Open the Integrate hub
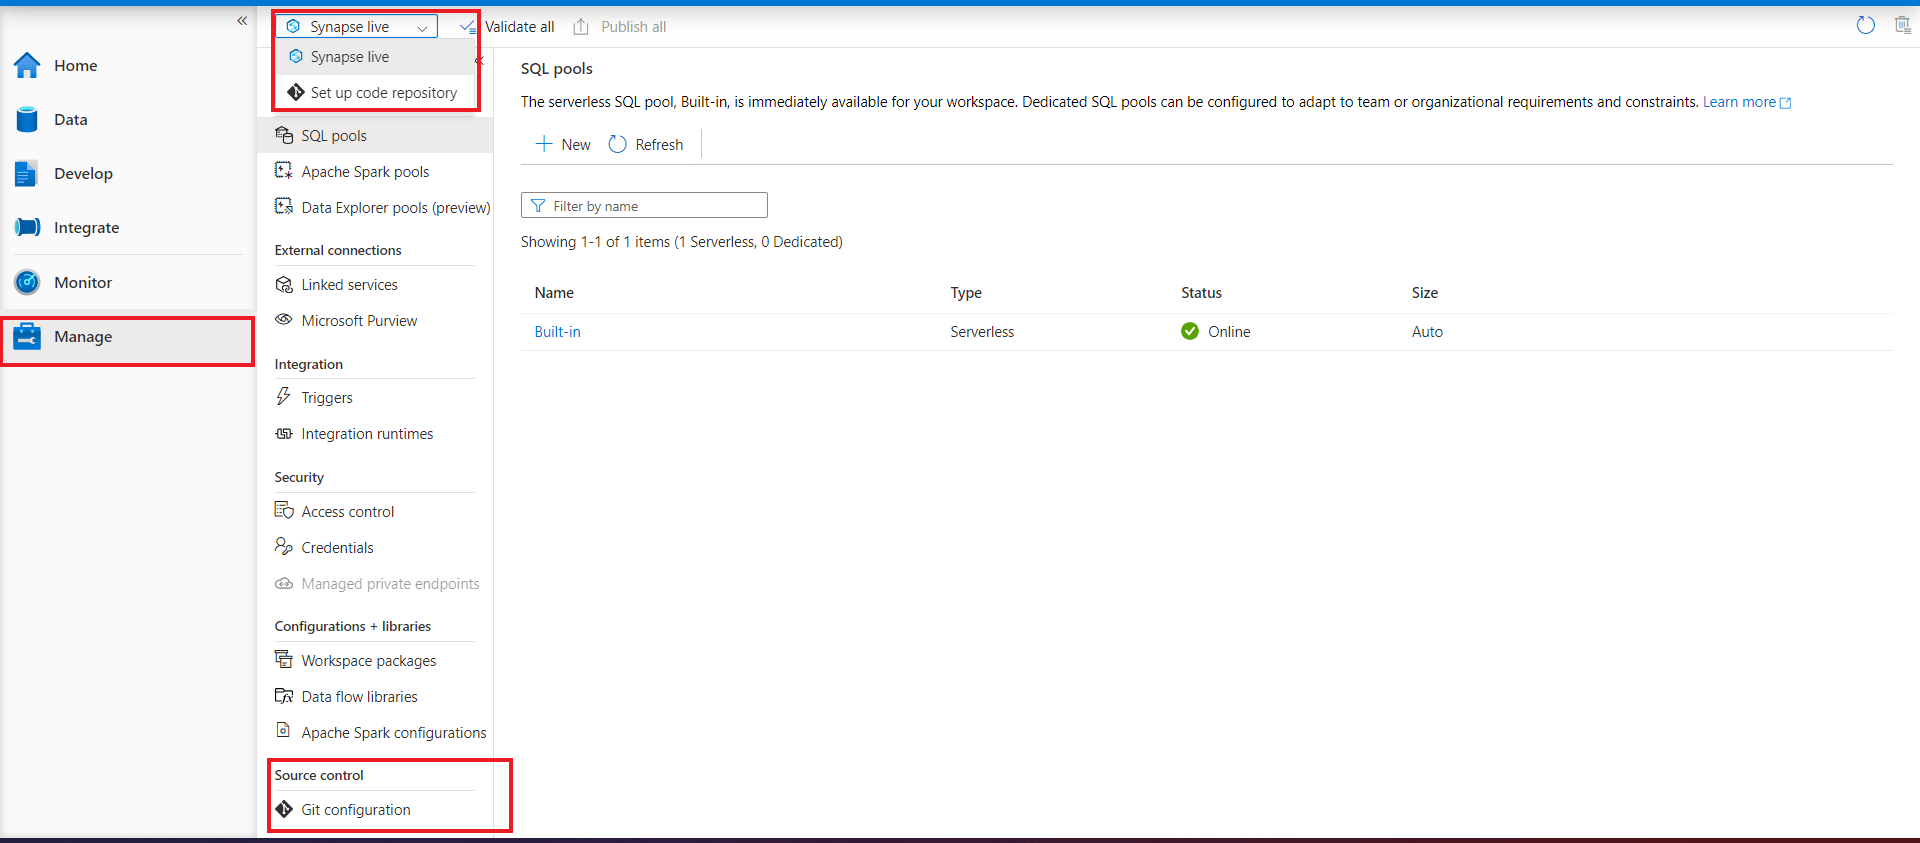This screenshot has height=843, width=1920. click(67, 228)
